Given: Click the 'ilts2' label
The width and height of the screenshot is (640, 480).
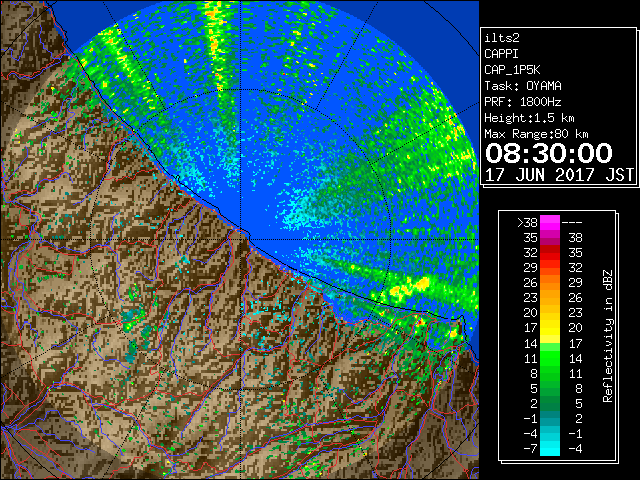Looking at the screenshot, I should [502, 38].
